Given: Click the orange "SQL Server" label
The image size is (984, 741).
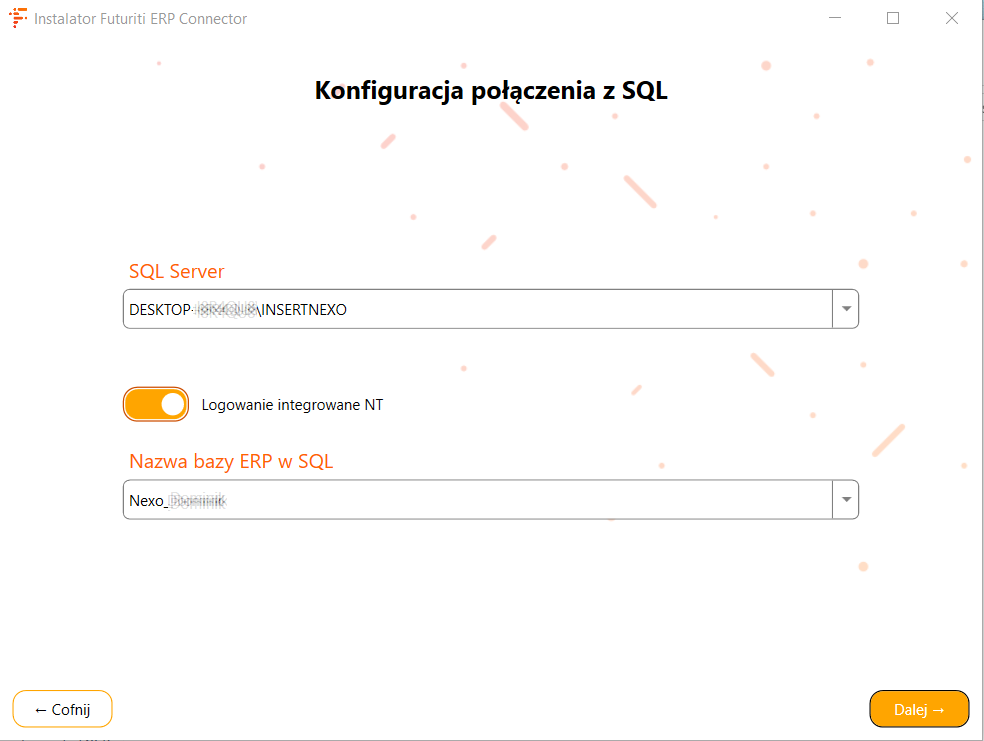Looking at the screenshot, I should pos(177,271).
